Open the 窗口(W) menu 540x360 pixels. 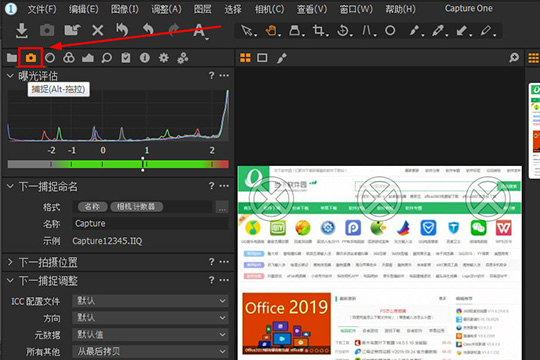click(356, 9)
